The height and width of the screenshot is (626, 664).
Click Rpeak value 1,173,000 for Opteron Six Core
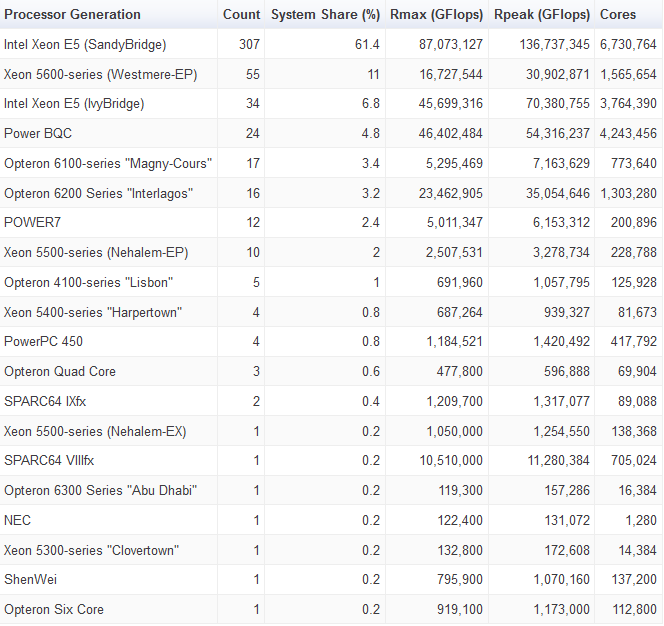click(x=561, y=609)
